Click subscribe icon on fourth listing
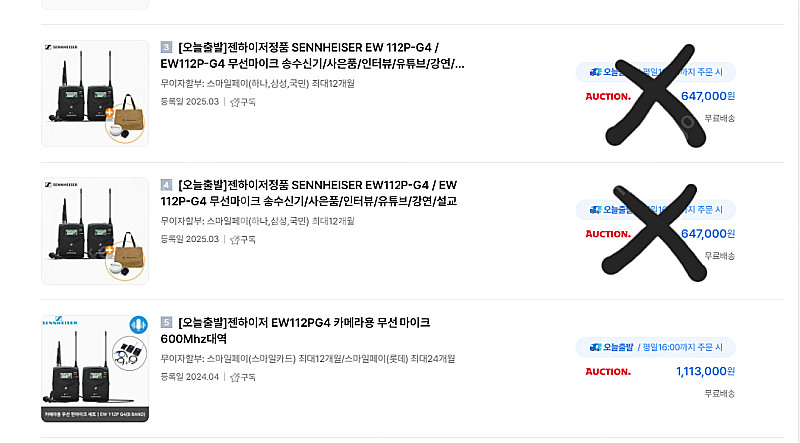 coord(235,239)
